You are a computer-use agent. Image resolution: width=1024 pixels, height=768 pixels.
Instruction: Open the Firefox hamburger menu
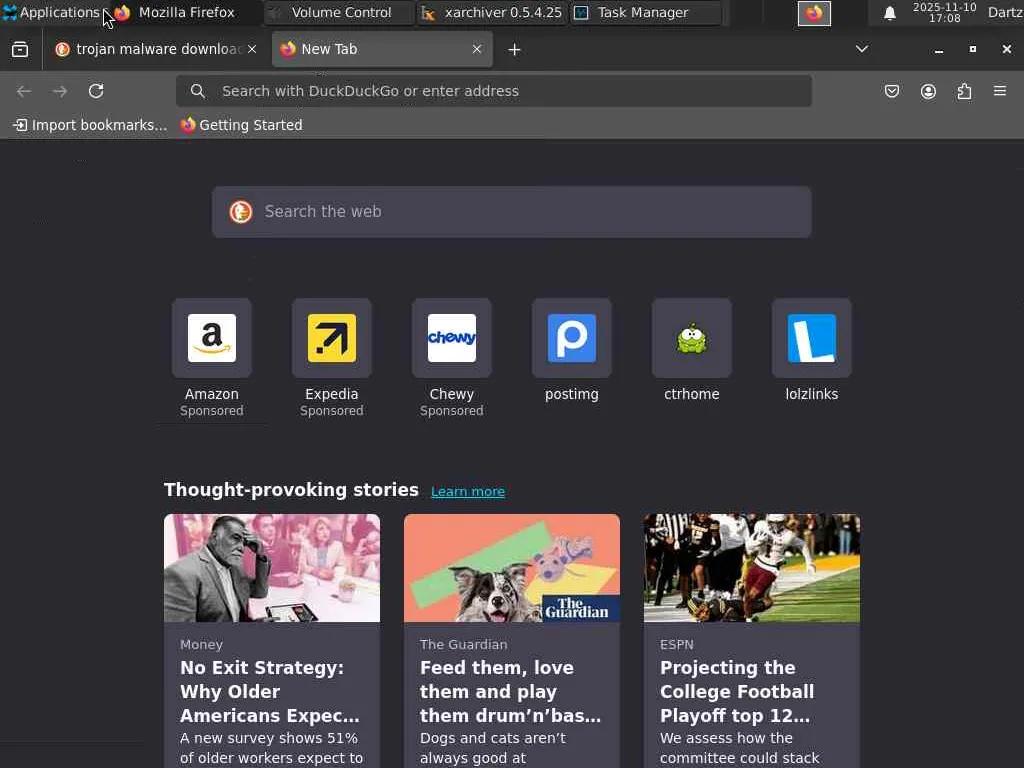[x=1000, y=91]
